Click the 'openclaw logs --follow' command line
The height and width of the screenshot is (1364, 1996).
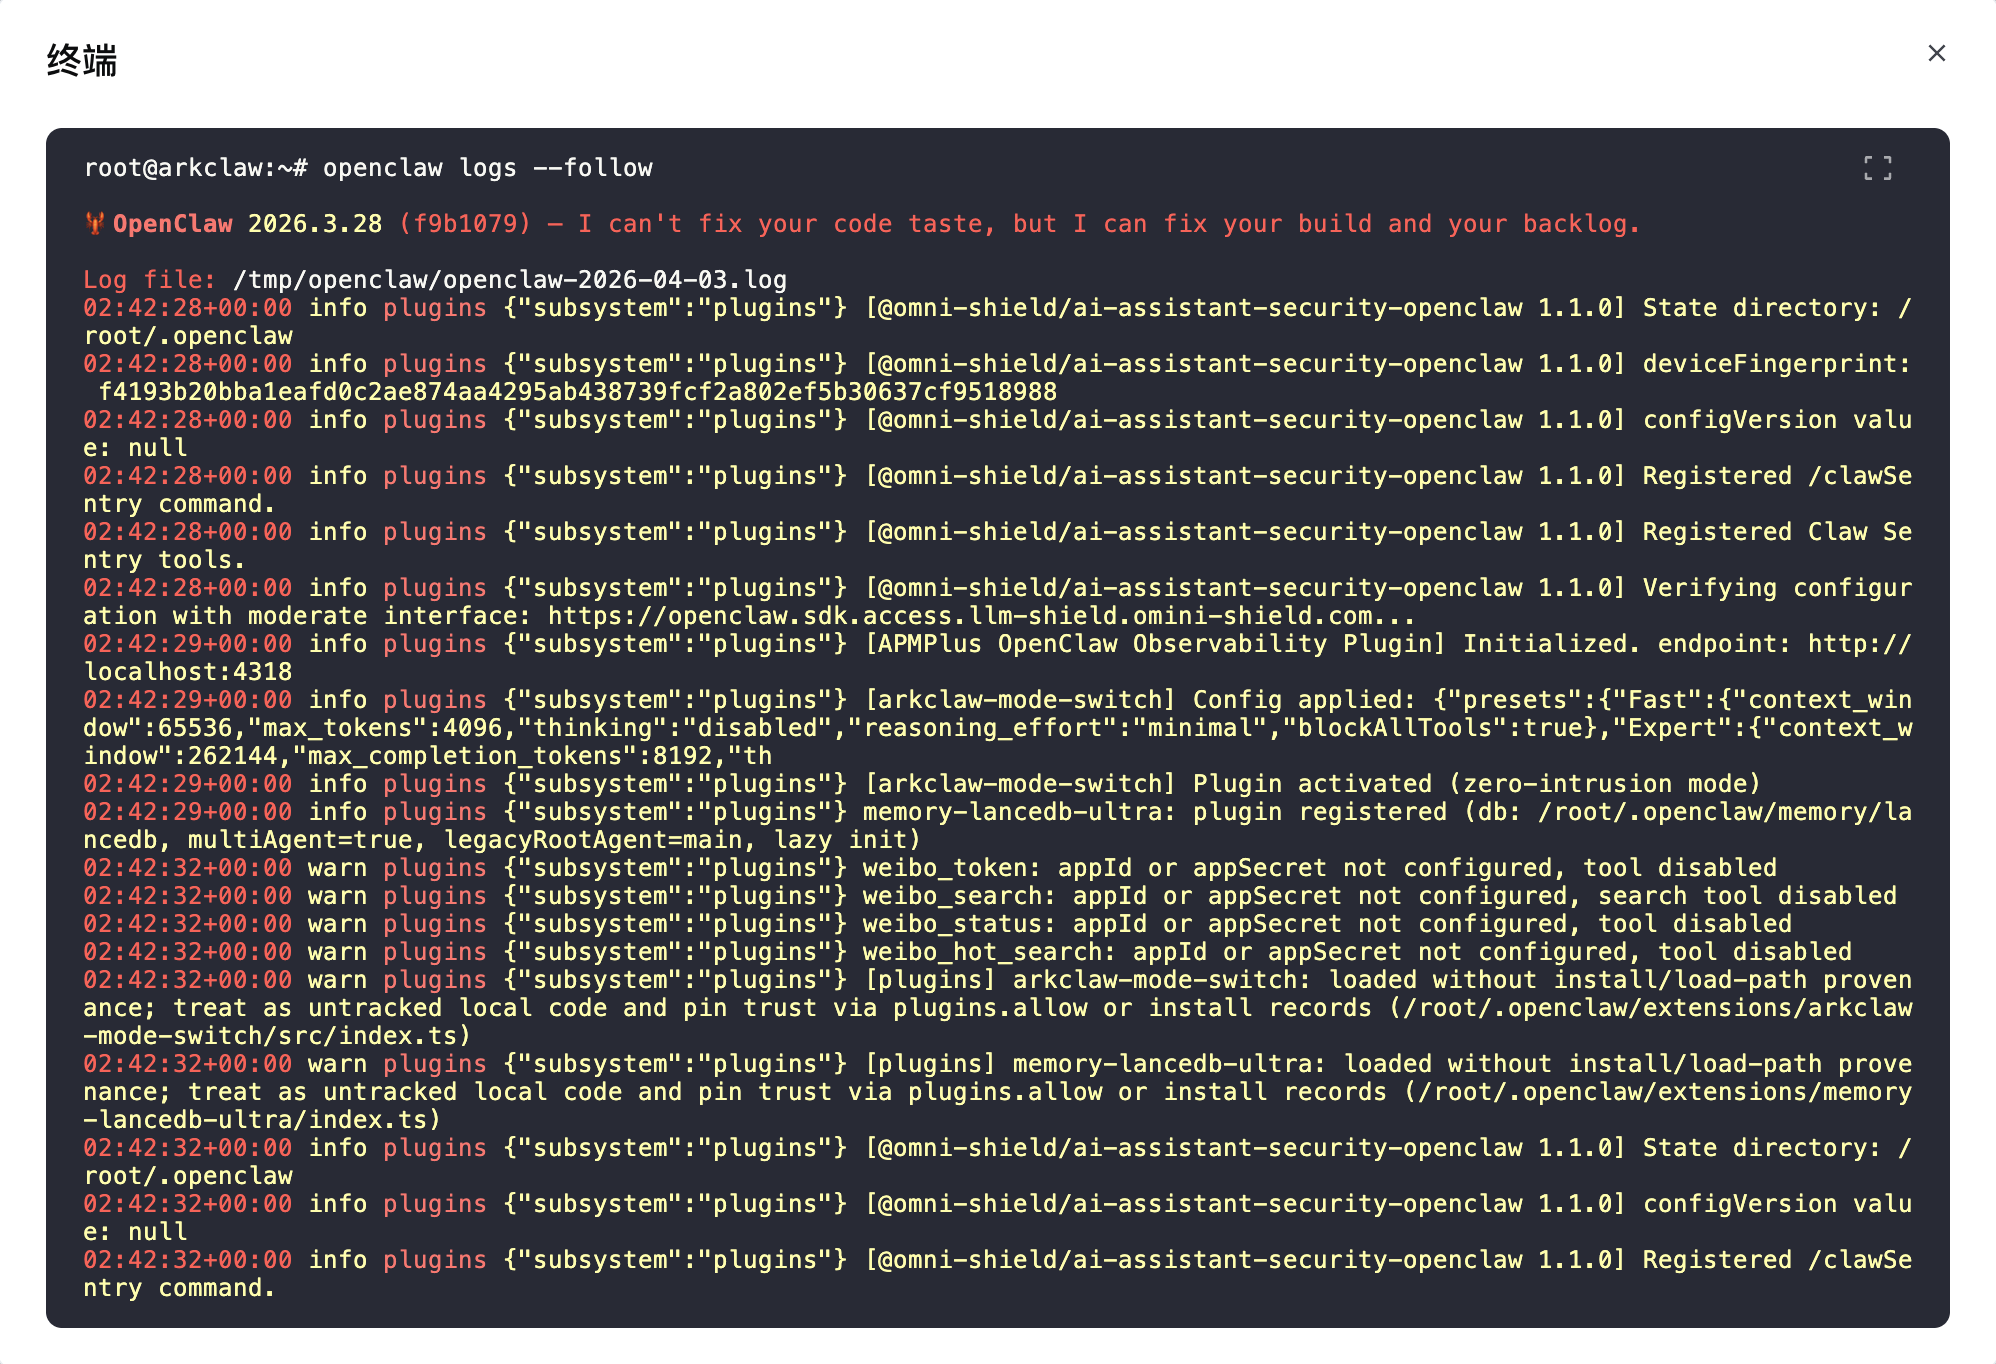coord(487,168)
